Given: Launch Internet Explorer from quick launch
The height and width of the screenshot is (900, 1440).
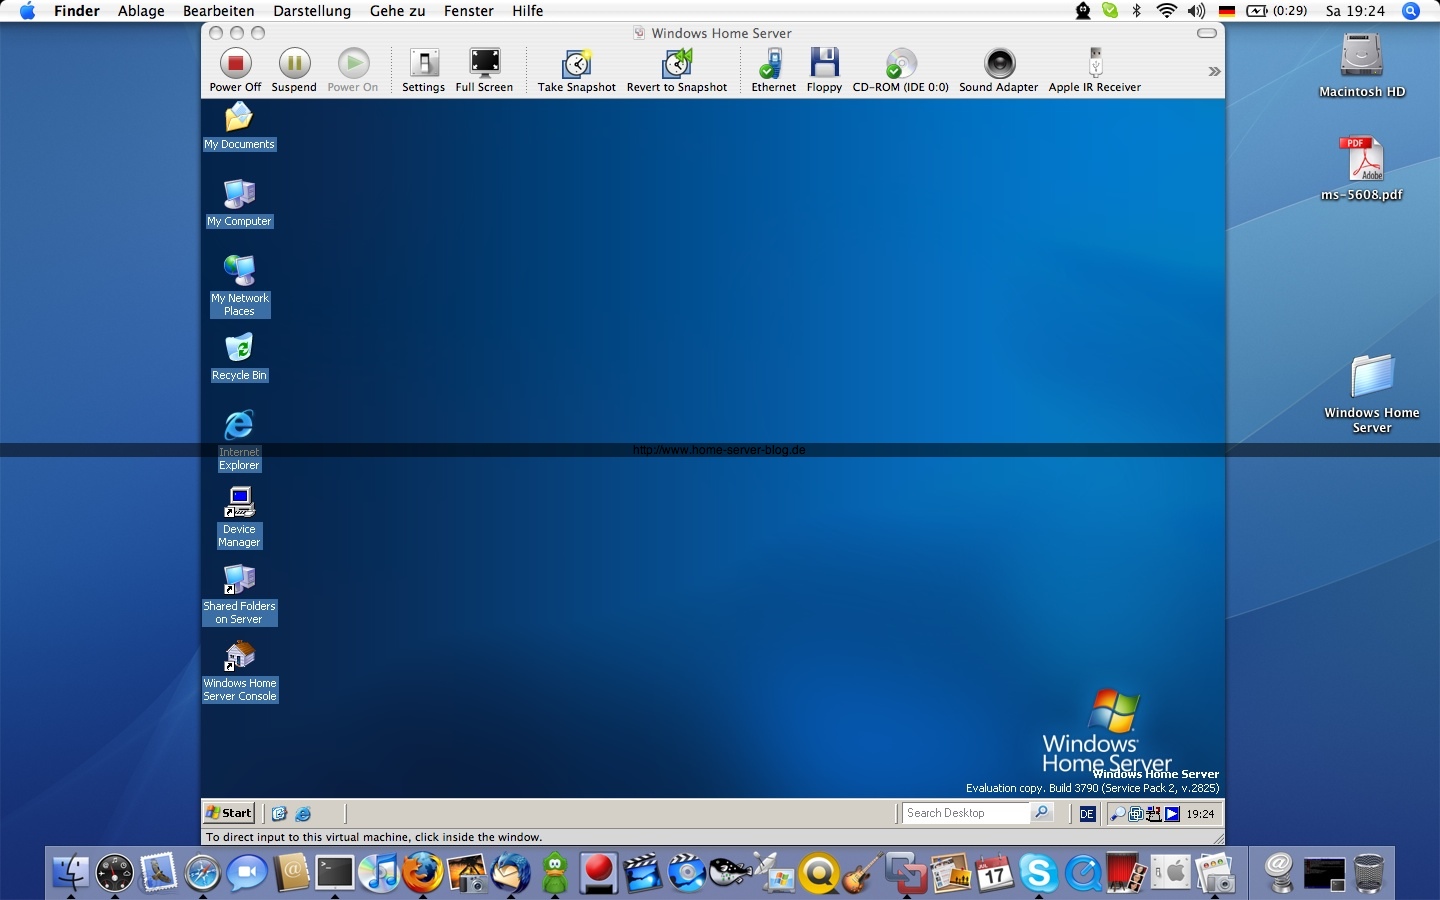Looking at the screenshot, I should 303,814.
